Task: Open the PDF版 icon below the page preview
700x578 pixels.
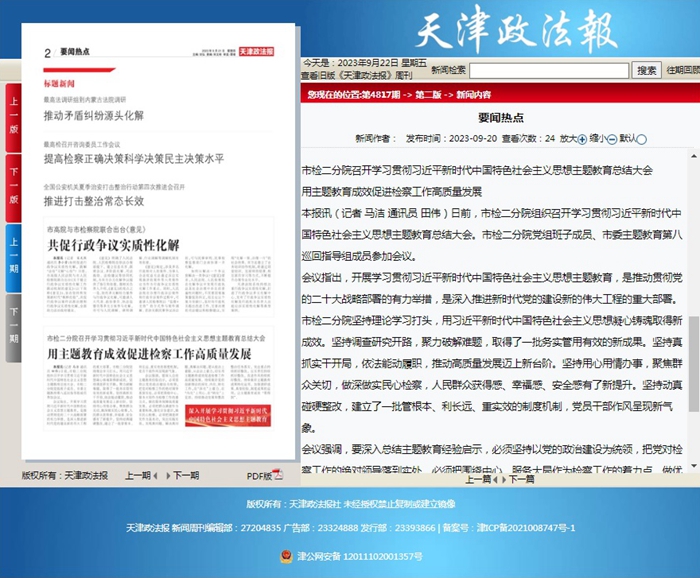Action: click(x=278, y=474)
